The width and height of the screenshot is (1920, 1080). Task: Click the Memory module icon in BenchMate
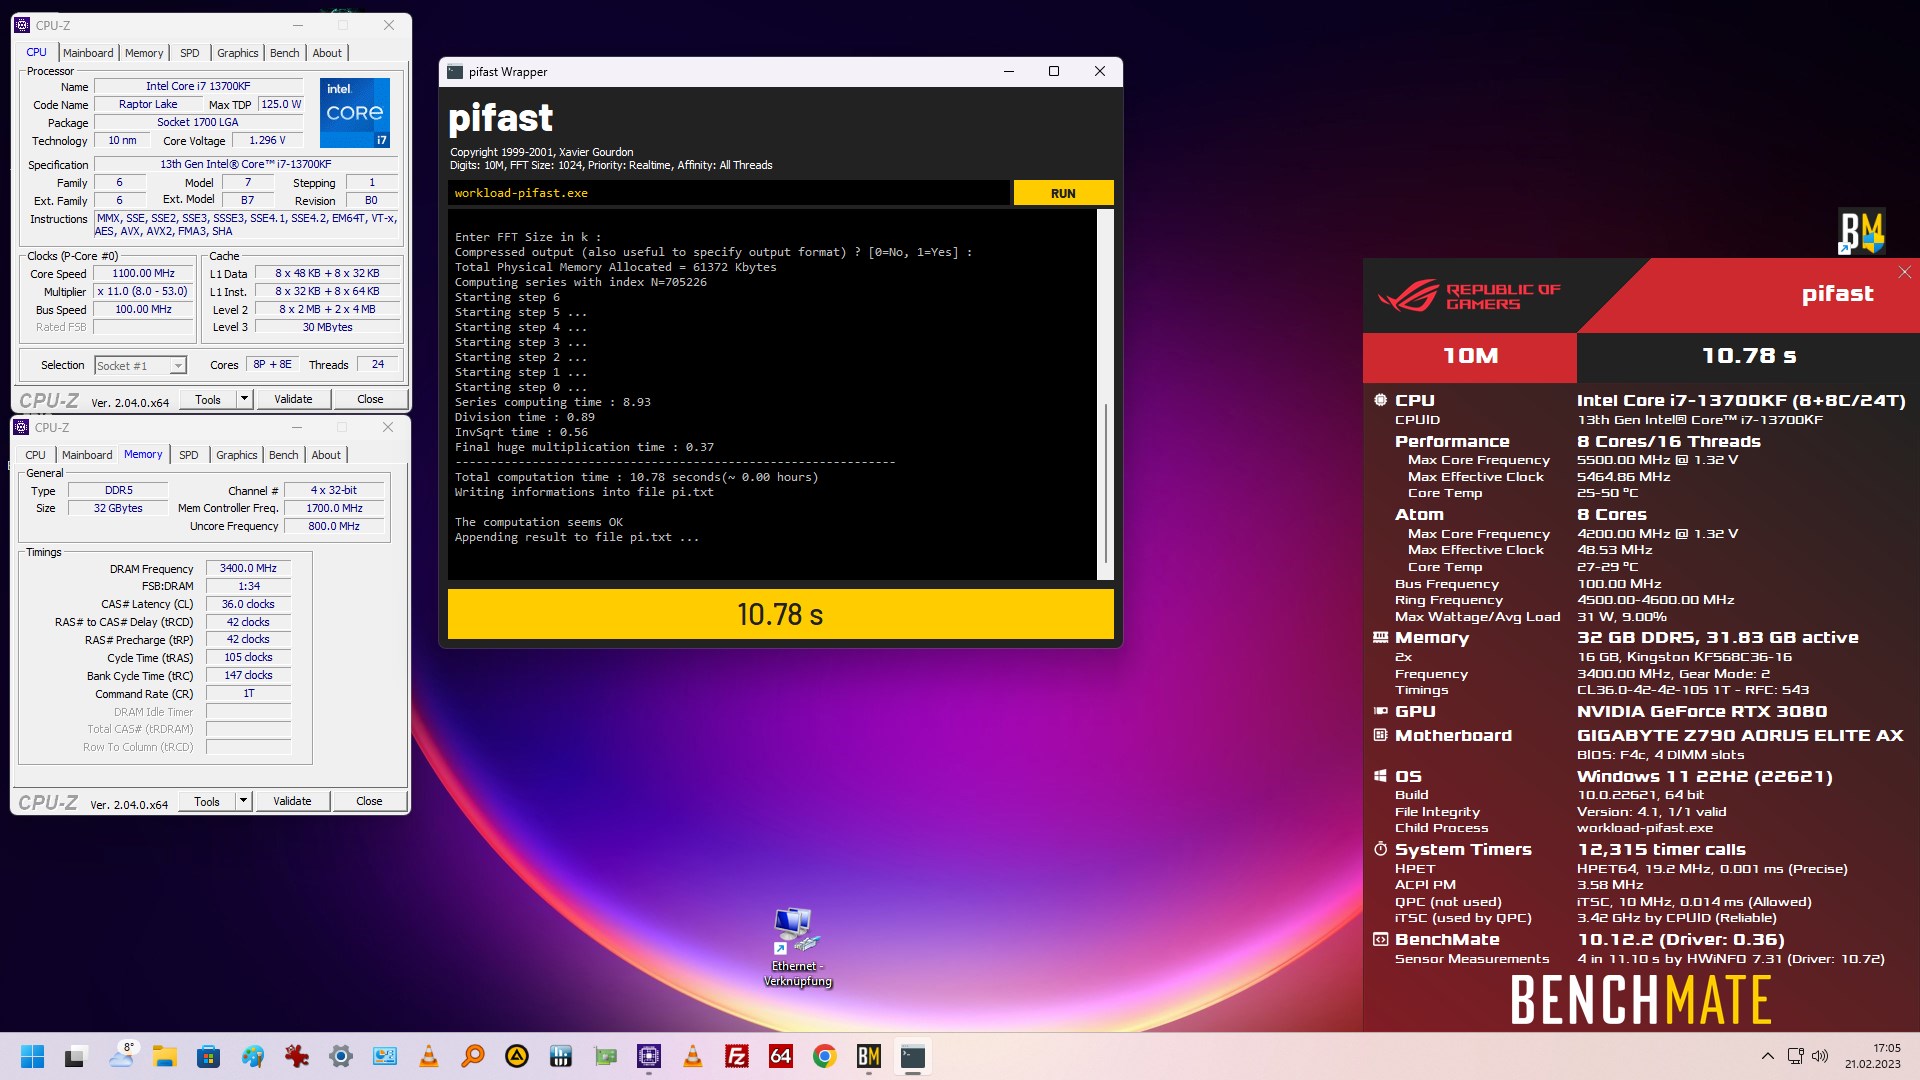tap(1380, 637)
